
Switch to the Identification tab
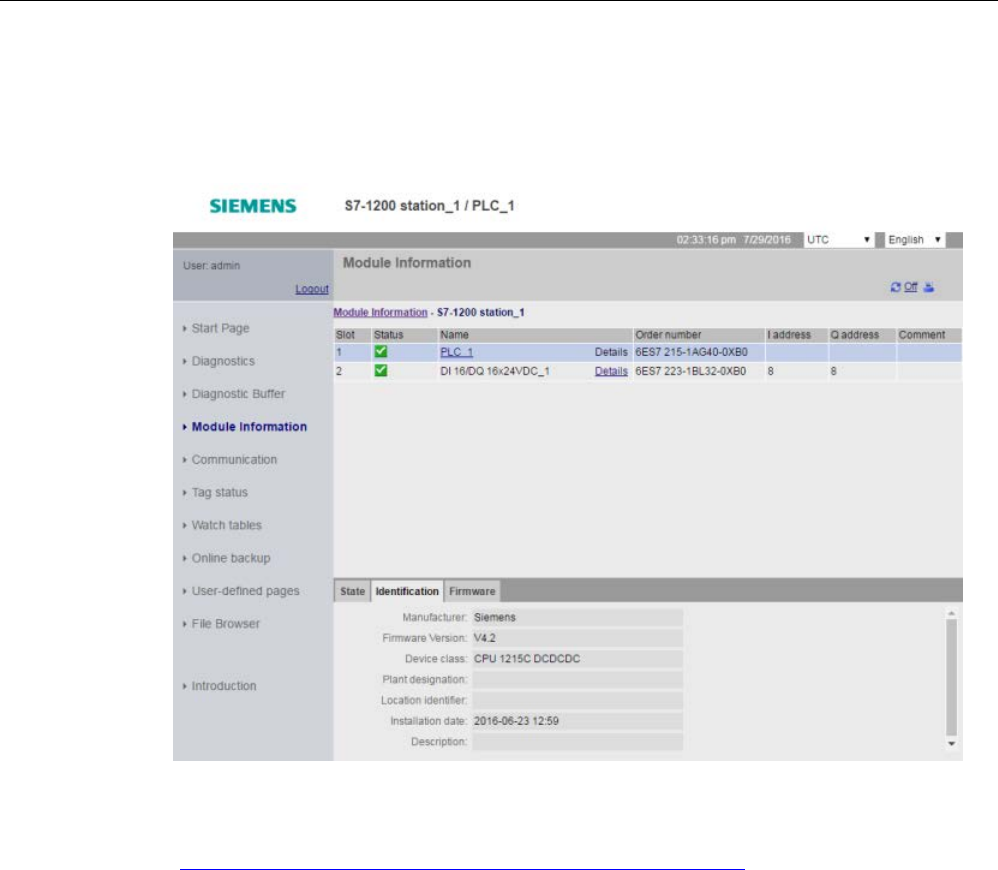[x=407, y=591]
